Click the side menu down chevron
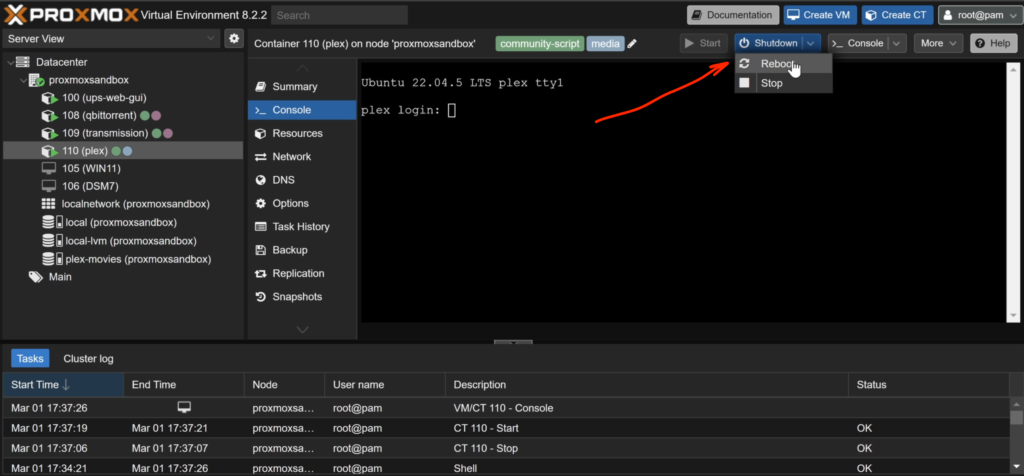1024x476 pixels. point(302,330)
